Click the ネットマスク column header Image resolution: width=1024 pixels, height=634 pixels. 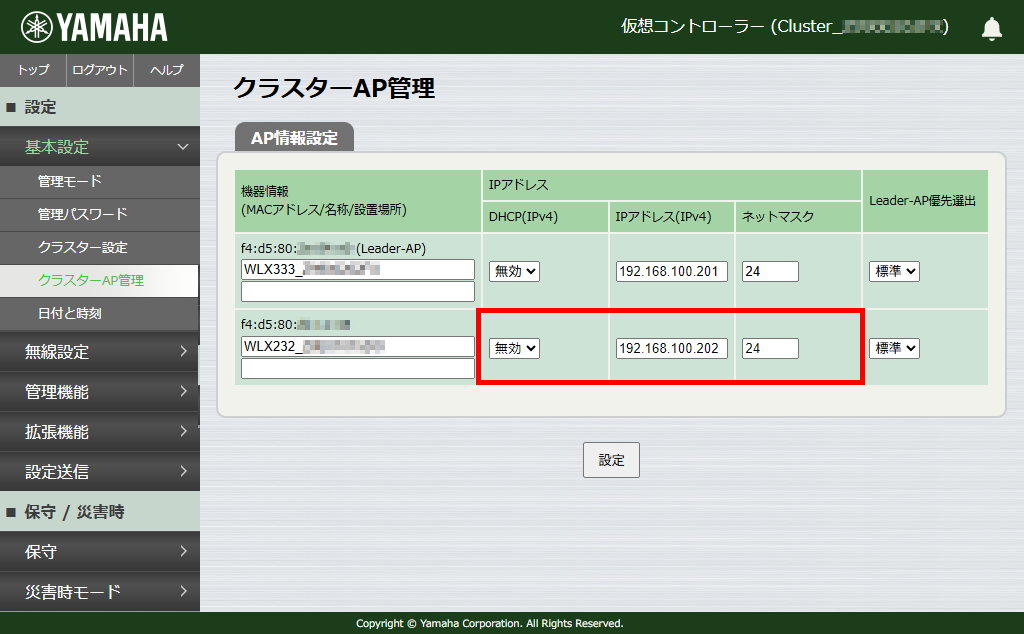[798, 217]
